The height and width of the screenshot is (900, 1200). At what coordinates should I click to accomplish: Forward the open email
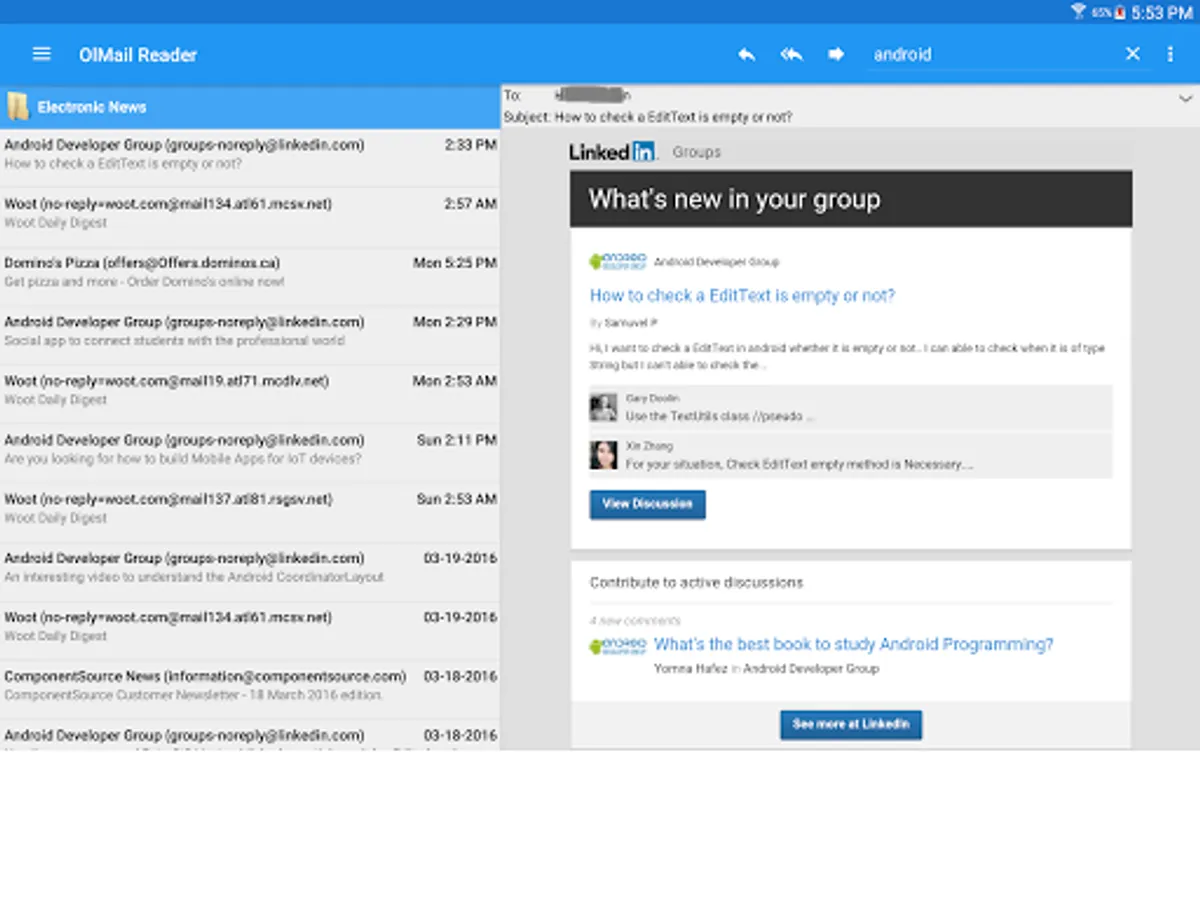836,54
